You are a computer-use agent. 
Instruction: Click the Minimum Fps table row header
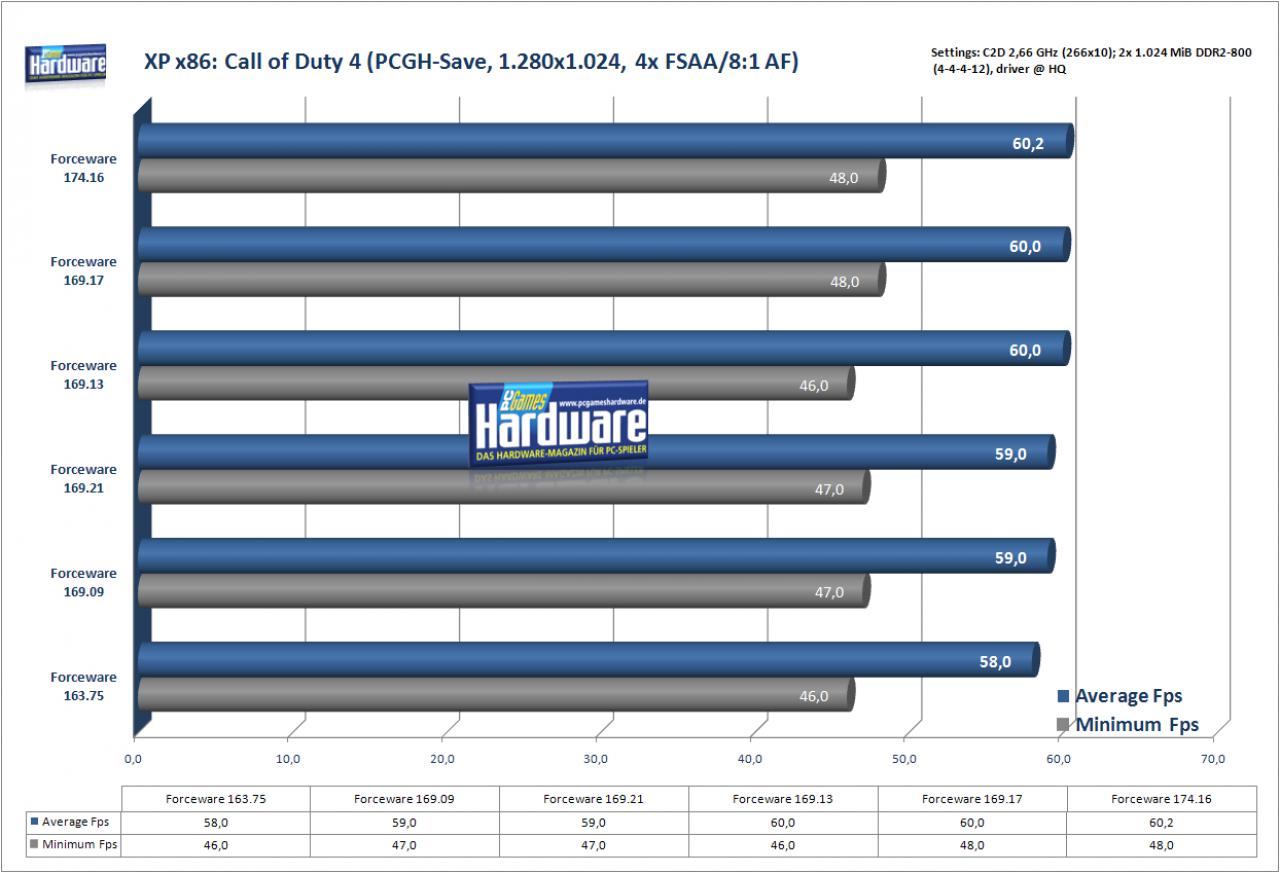tap(73, 845)
